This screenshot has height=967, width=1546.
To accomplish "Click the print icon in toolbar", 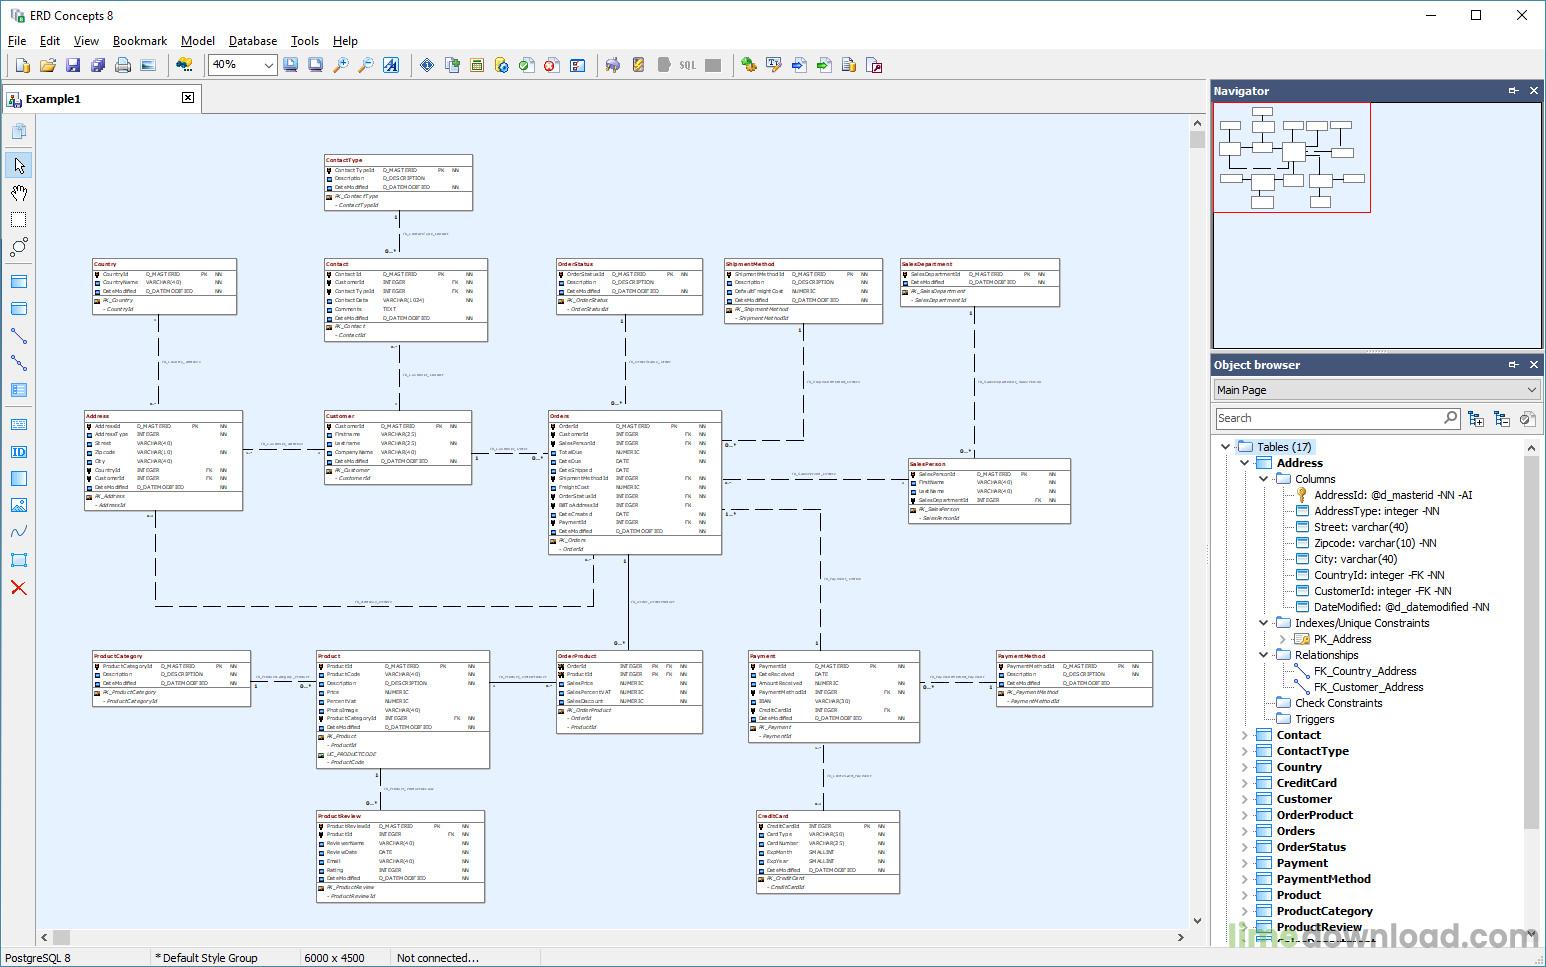I will click(x=123, y=65).
